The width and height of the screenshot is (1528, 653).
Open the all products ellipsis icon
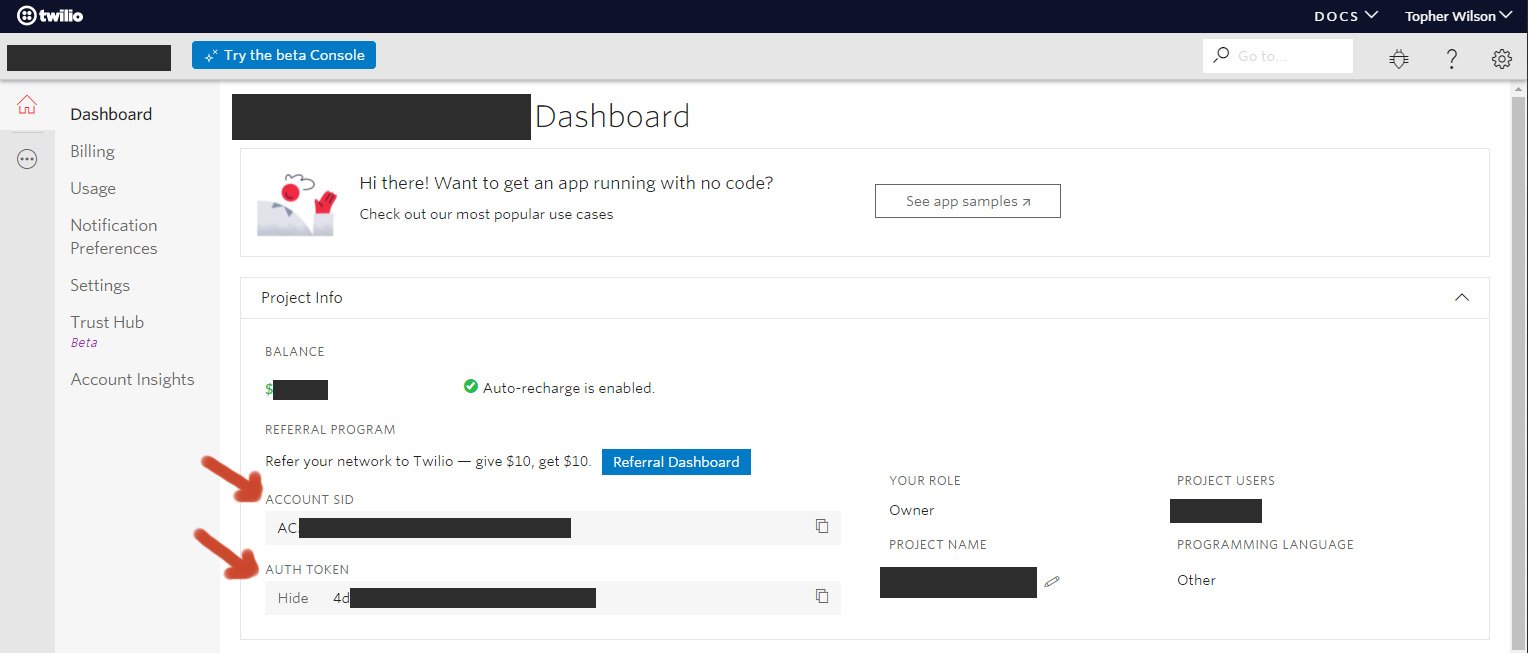tap(27, 159)
